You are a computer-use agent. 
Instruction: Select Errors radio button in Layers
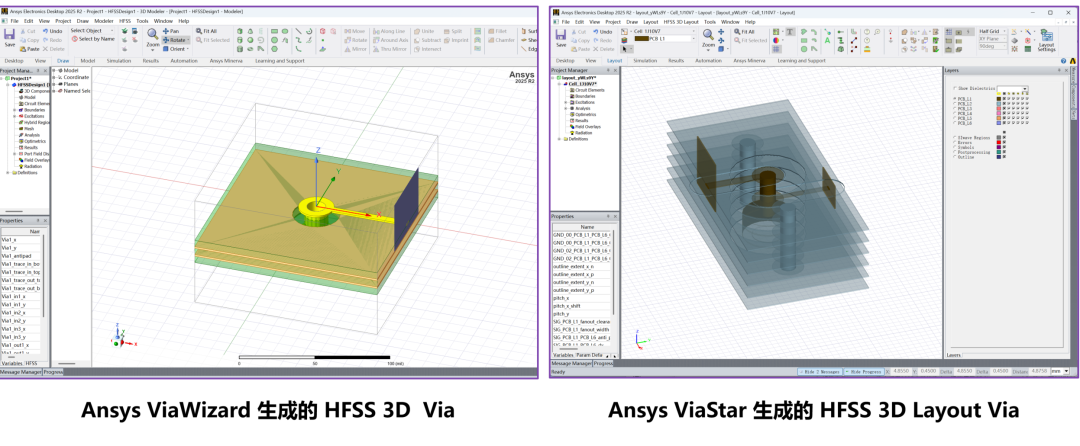(x=955, y=142)
